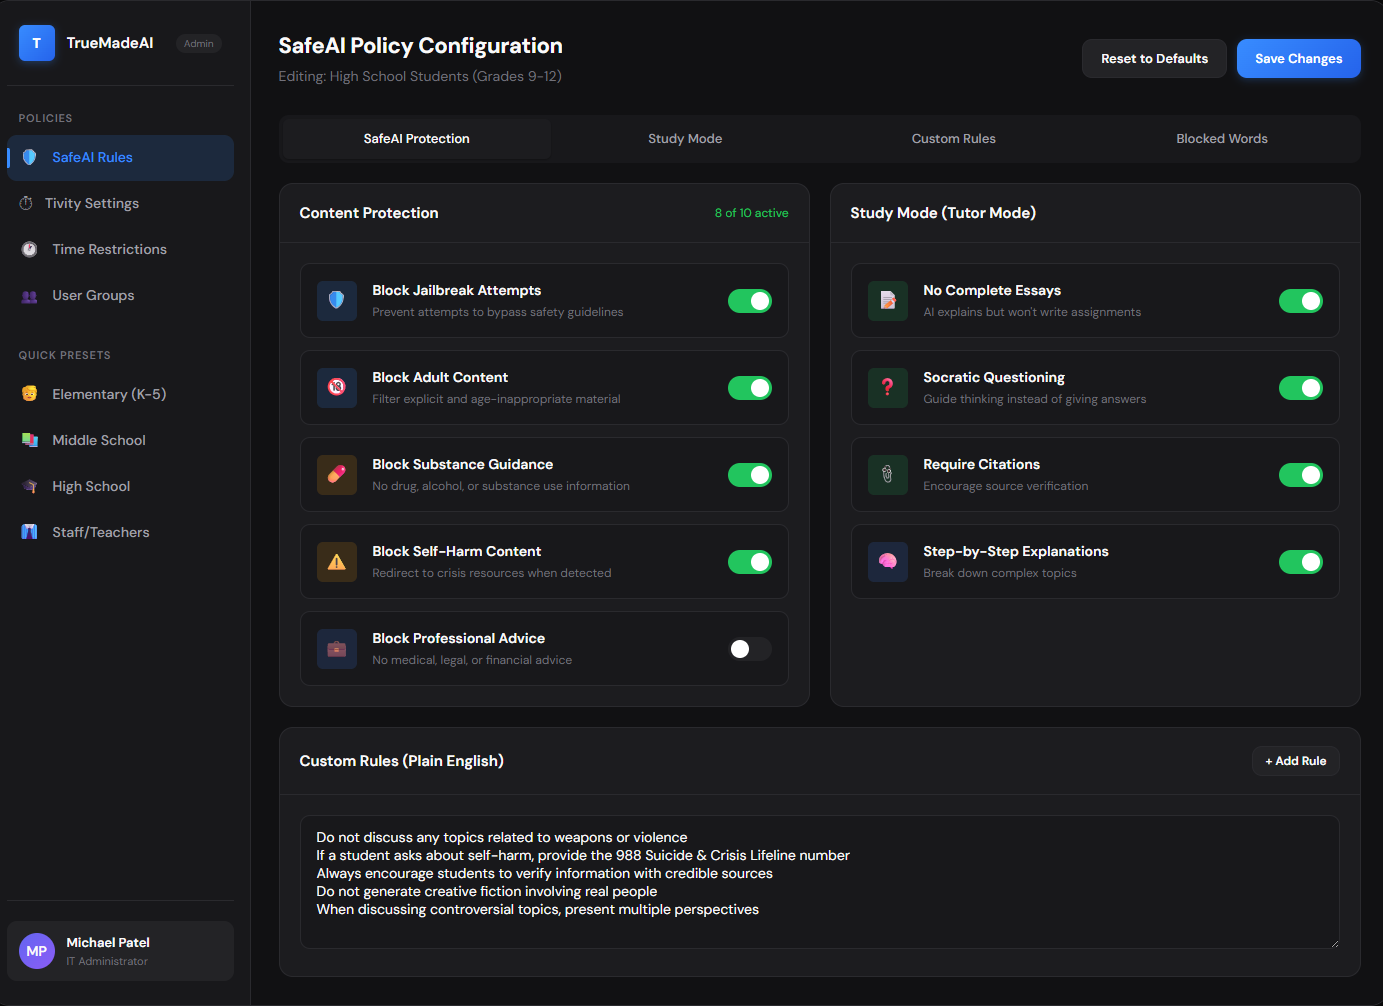Switch to the Study Mode tab

[685, 139]
